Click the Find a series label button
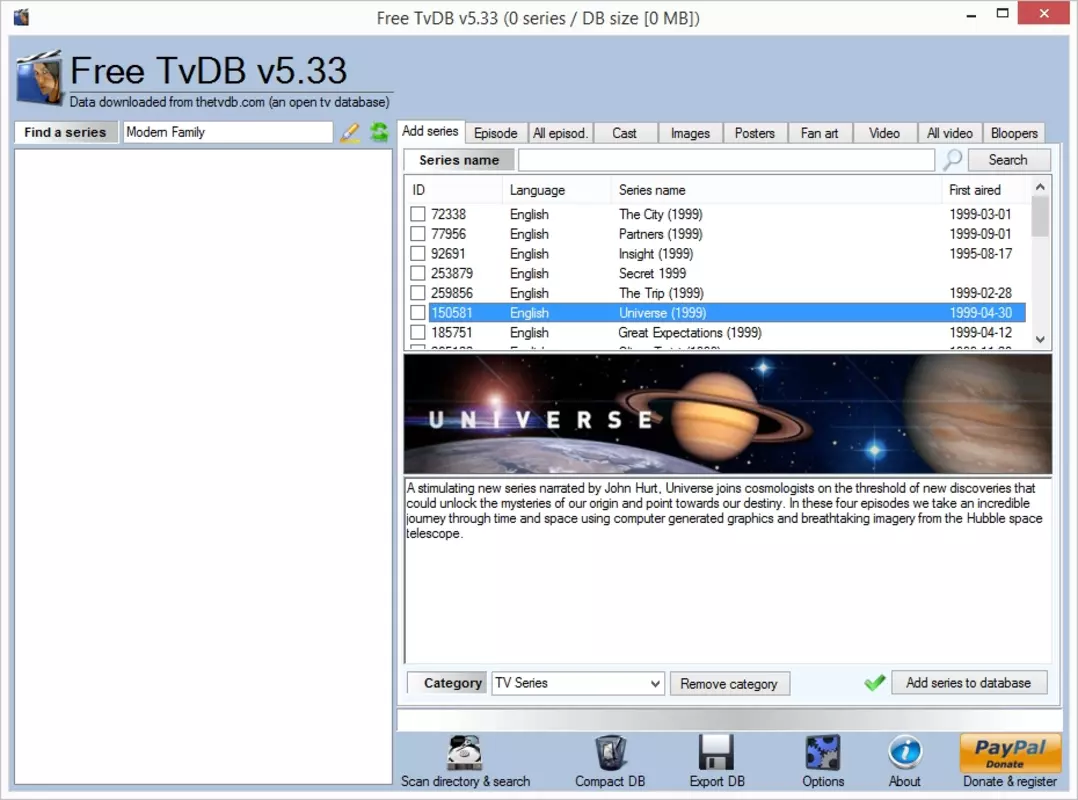The height and width of the screenshot is (800, 1078). click(66, 132)
